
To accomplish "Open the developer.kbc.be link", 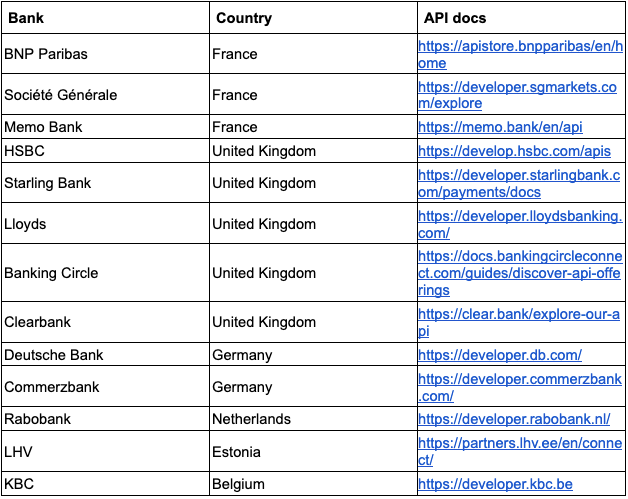I will (495, 484).
